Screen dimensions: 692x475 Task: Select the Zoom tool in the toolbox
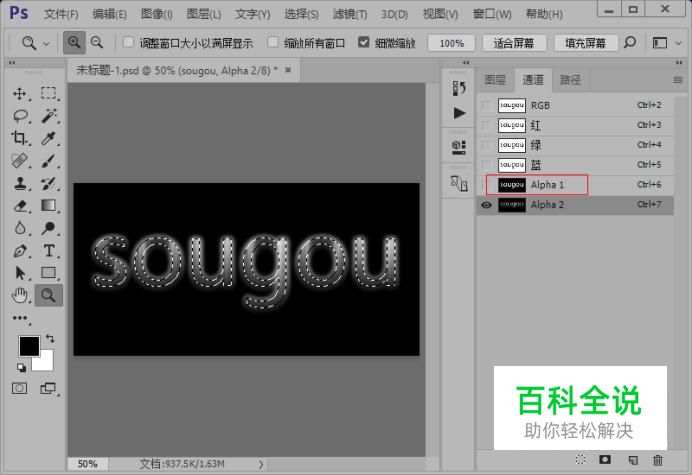click(49, 295)
